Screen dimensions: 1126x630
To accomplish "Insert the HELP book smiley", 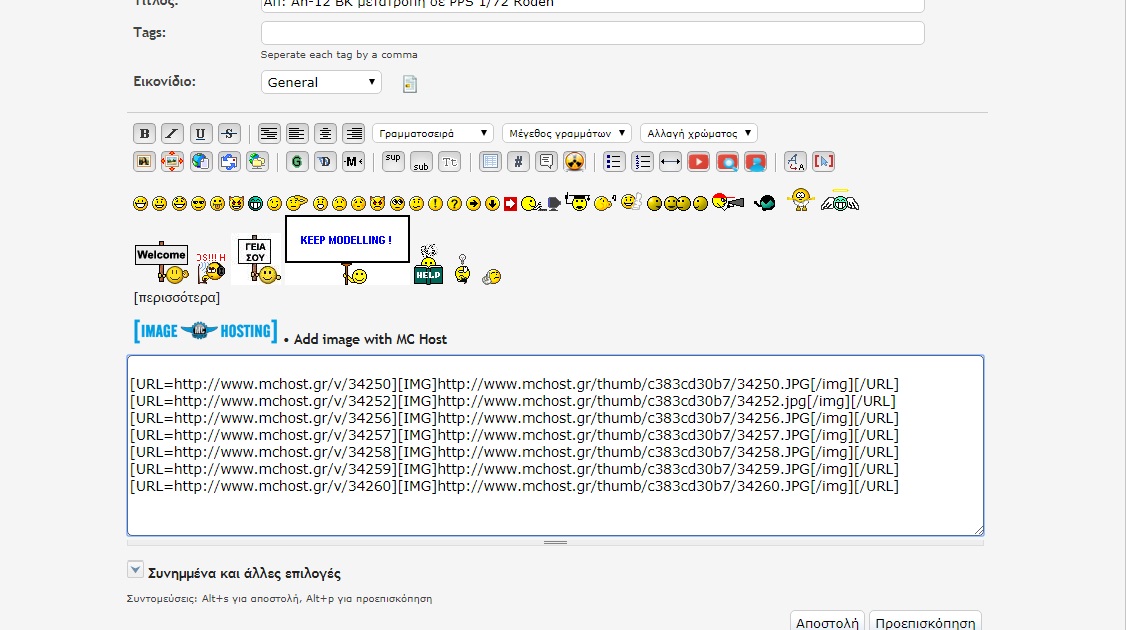I will point(428,265).
